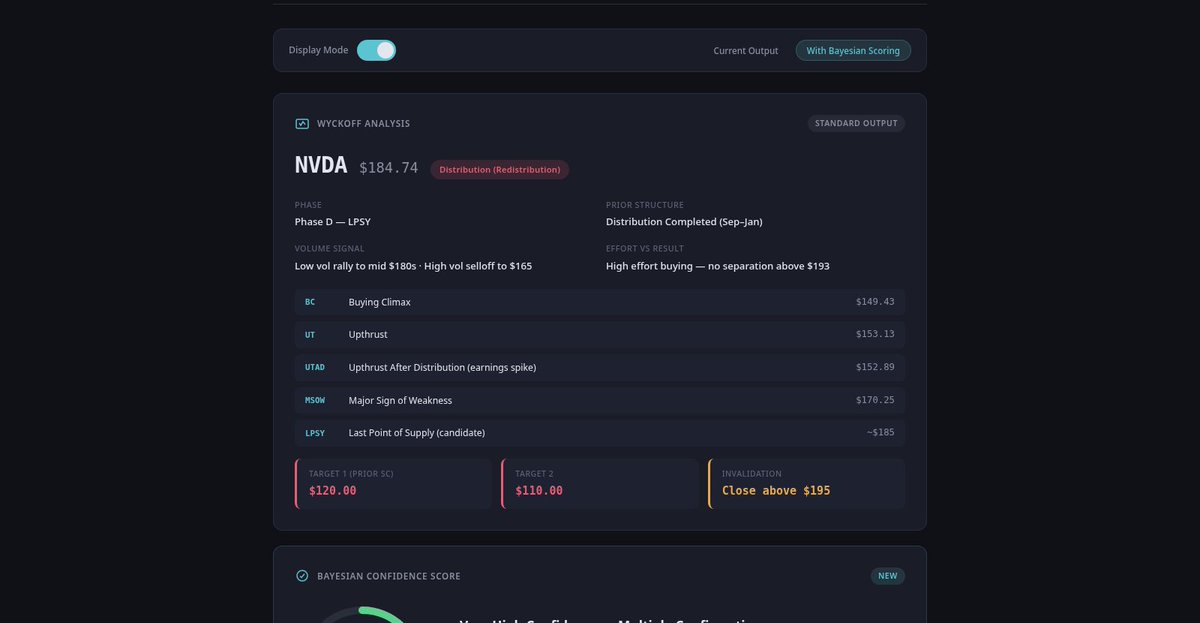Click the NEW badge
The width and height of the screenshot is (1200, 623).
(x=888, y=576)
